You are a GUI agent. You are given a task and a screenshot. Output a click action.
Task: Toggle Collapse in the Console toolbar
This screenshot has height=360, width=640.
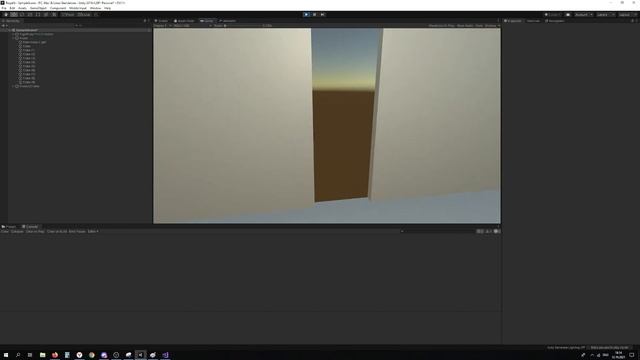(17, 231)
